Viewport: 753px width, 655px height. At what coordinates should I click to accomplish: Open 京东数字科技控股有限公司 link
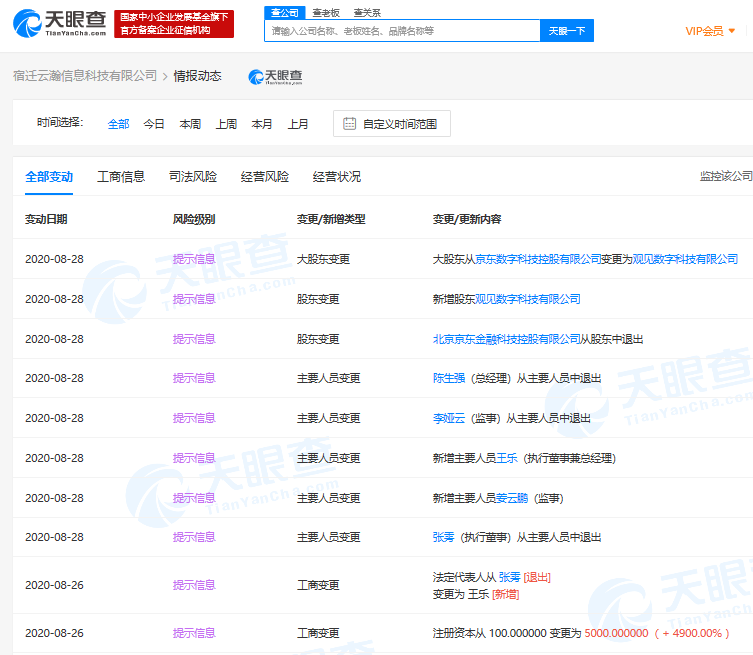(x=538, y=259)
